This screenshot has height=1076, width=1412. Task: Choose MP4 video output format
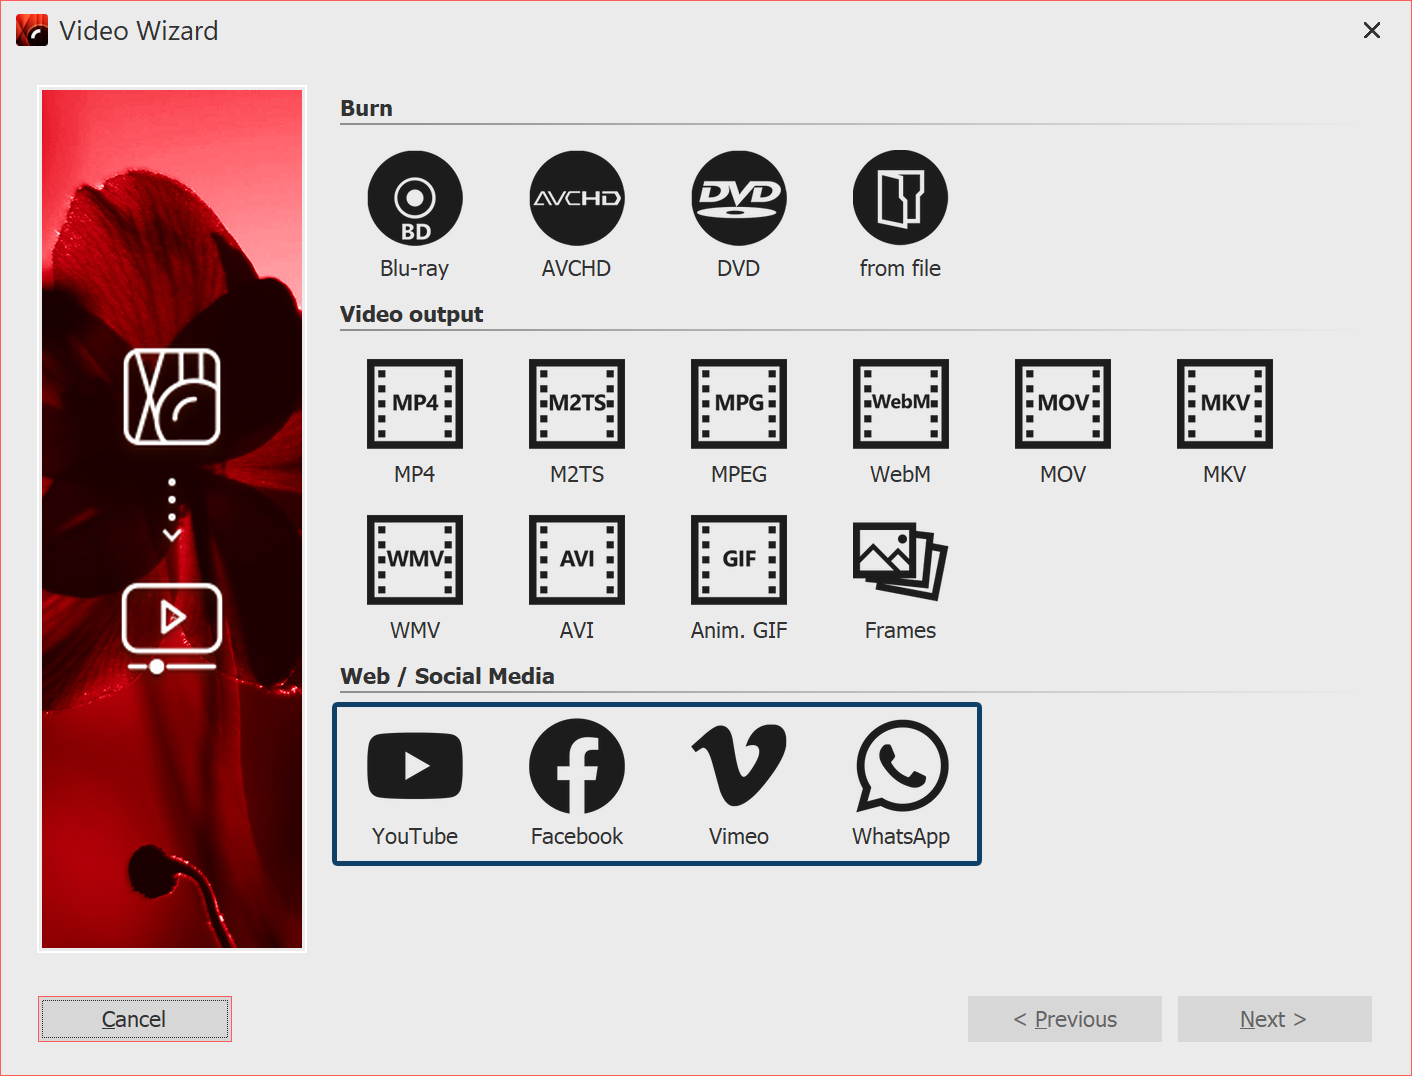tap(415, 404)
